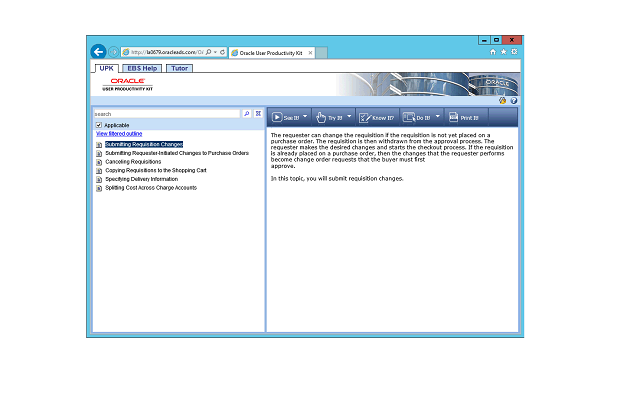The width and height of the screenshot is (640, 405).
Task: Select the Canceling Requisitions topic
Action: (x=132, y=161)
